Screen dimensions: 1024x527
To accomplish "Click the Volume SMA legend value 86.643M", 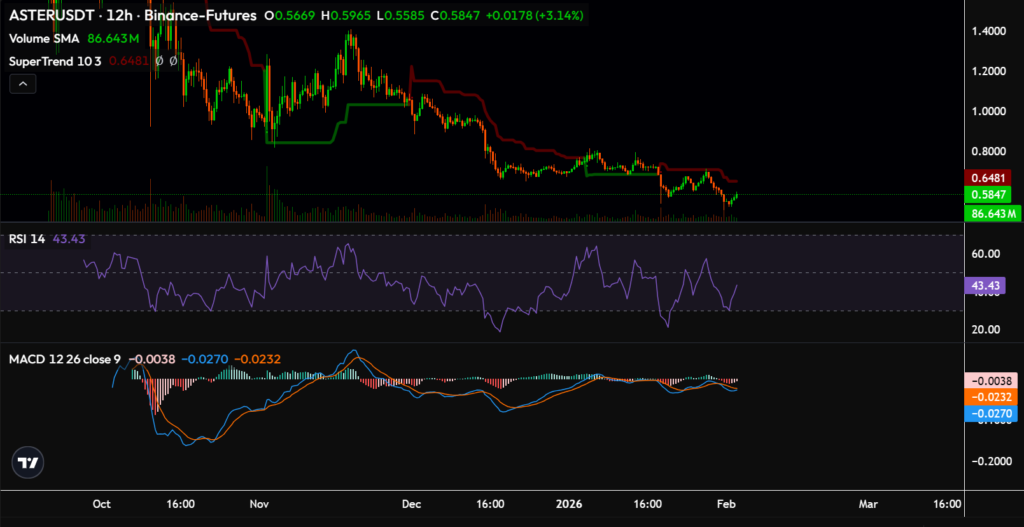I will 114,39.
